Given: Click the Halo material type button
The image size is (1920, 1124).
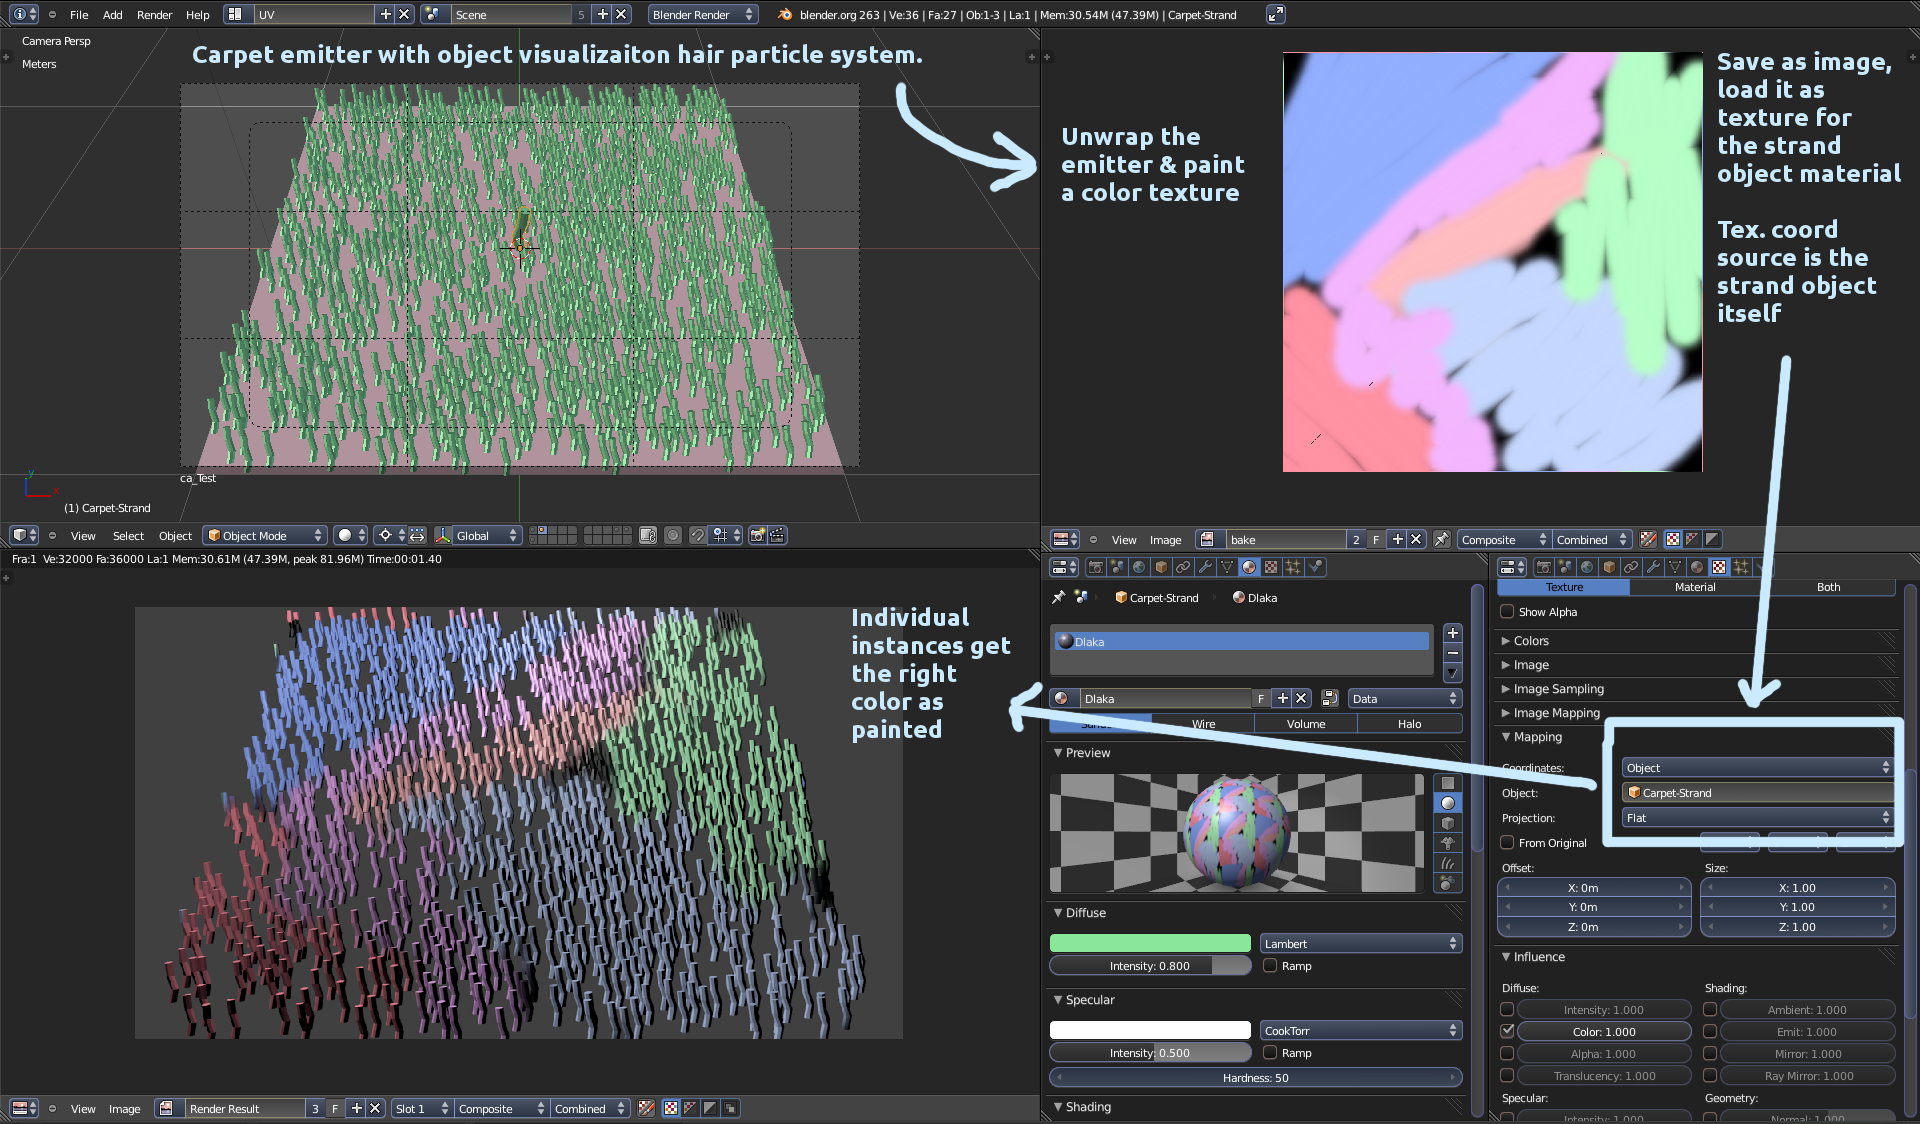Looking at the screenshot, I should (1409, 724).
